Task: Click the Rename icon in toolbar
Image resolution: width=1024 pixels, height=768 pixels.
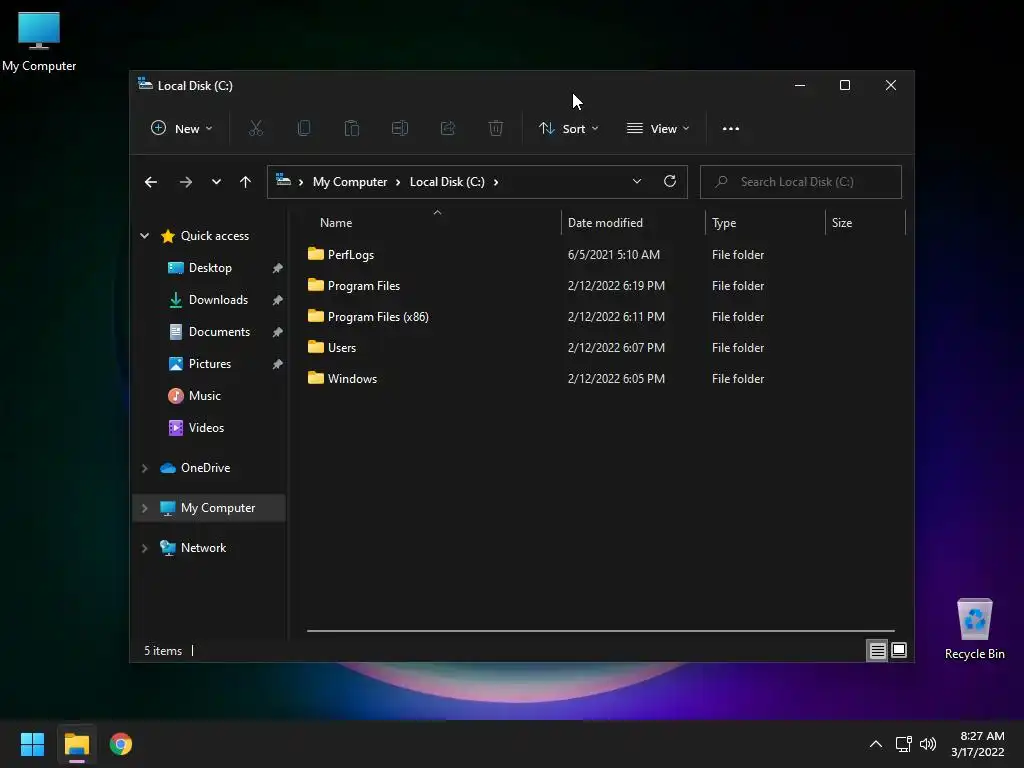Action: pos(400,129)
